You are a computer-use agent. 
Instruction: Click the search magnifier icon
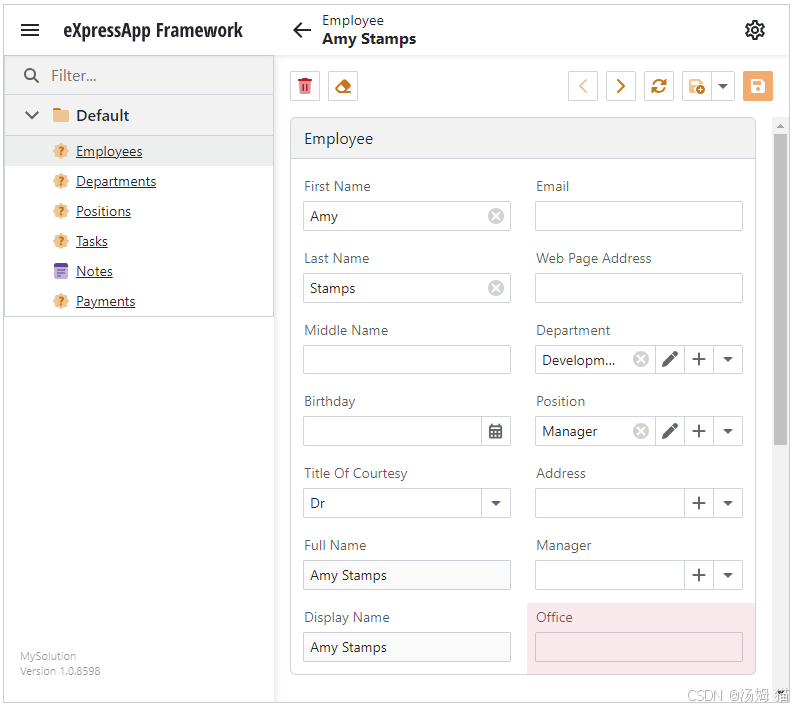(x=31, y=76)
